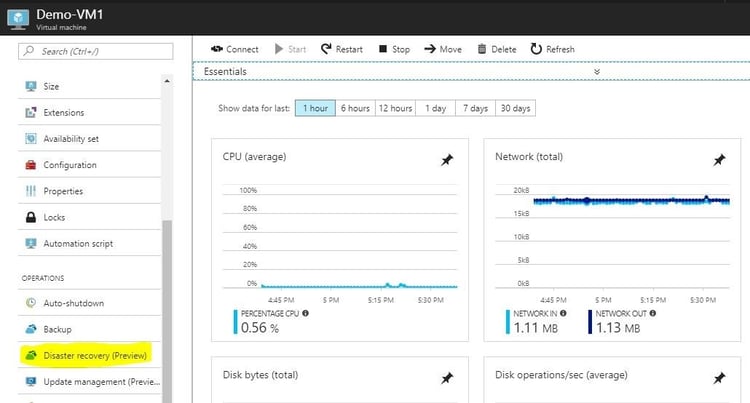Image resolution: width=750 pixels, height=403 pixels.
Task: Show data for last 30 days
Action: tap(516, 108)
